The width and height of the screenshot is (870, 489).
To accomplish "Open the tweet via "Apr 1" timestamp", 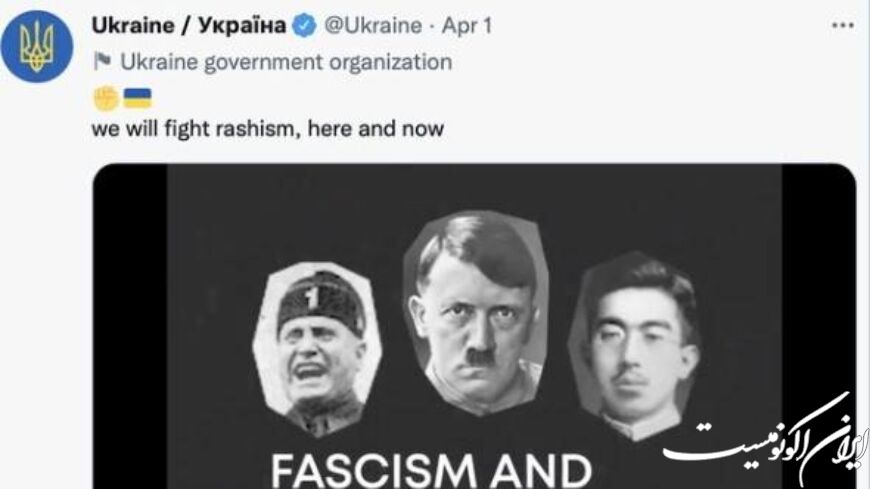I will click(467, 26).
